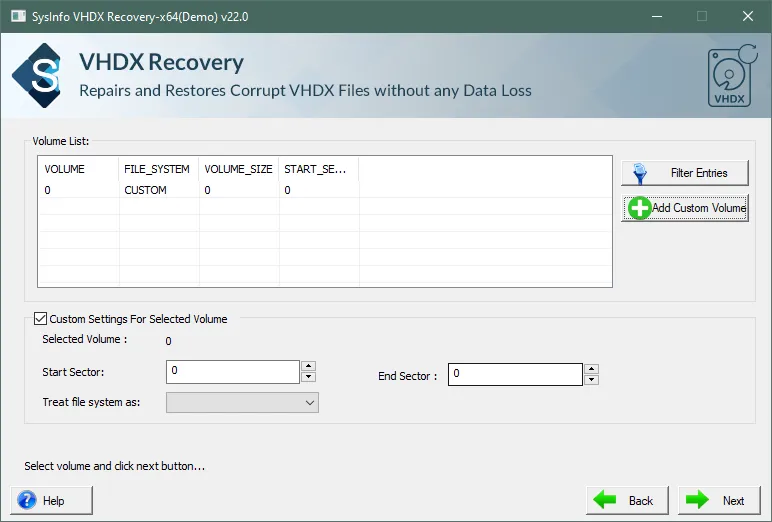Sort by the VOLUME column header
Image resolution: width=772 pixels, height=522 pixels.
(78, 169)
